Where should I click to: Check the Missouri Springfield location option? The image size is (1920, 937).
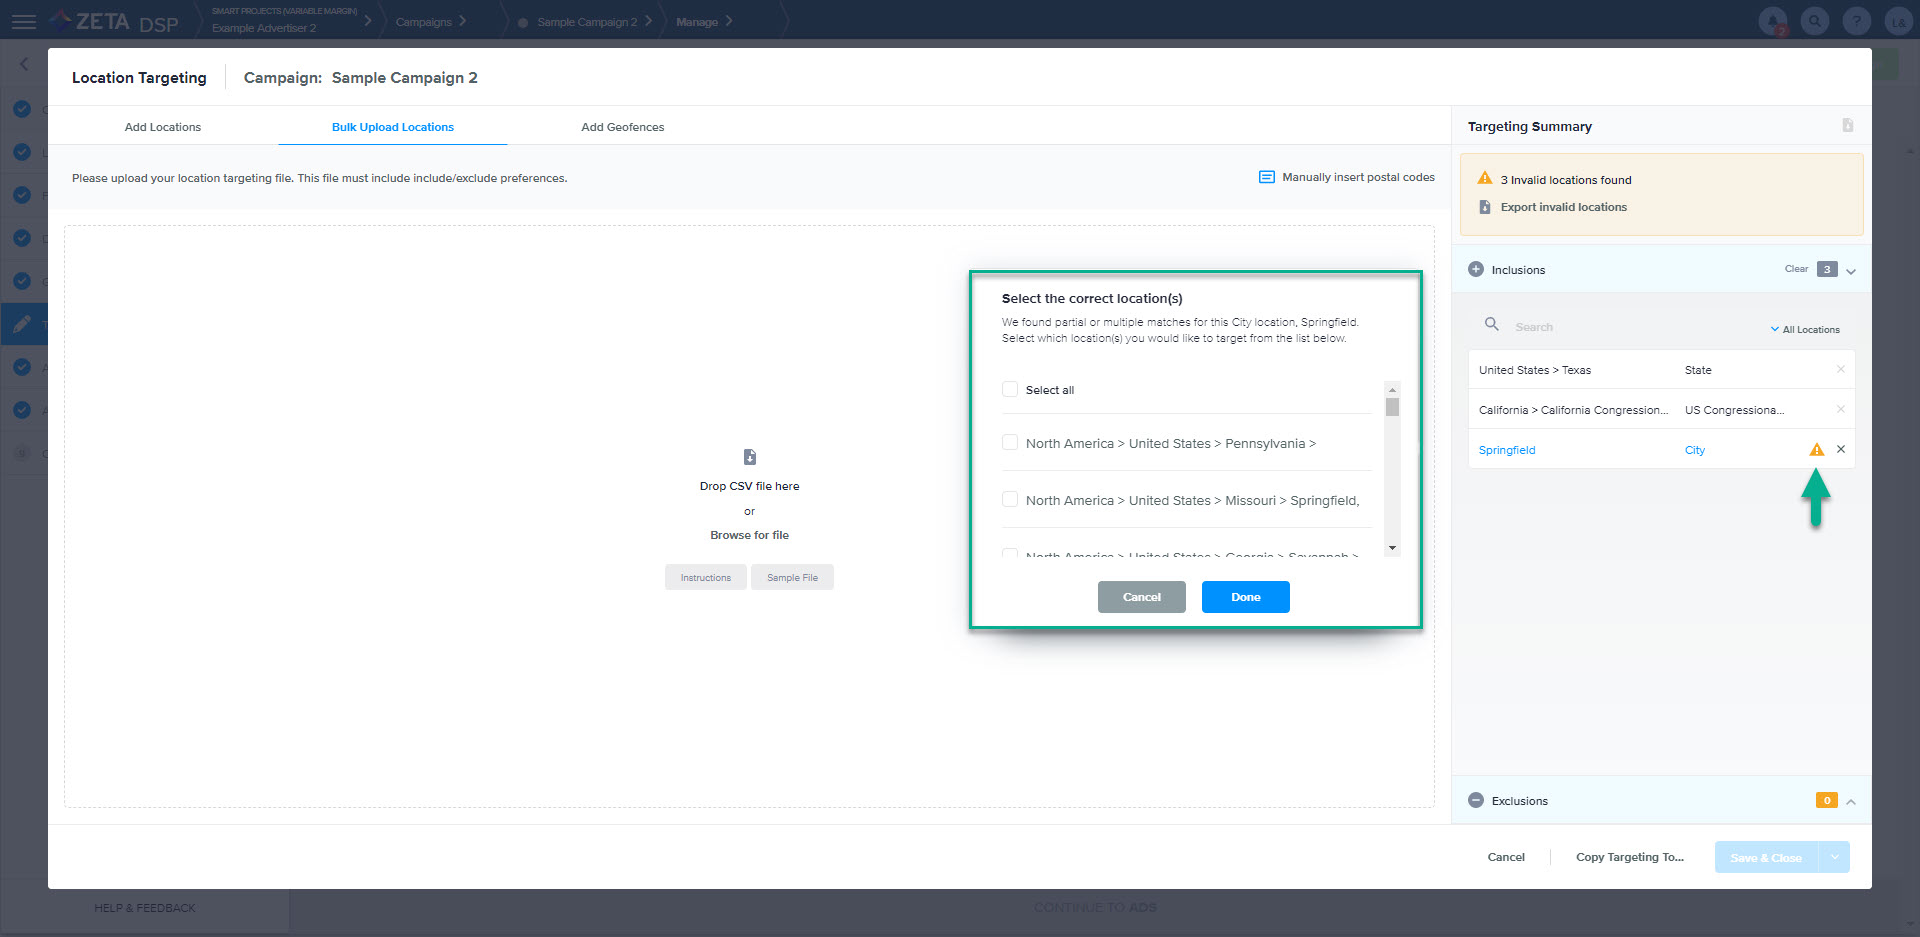pyautogui.click(x=1010, y=500)
